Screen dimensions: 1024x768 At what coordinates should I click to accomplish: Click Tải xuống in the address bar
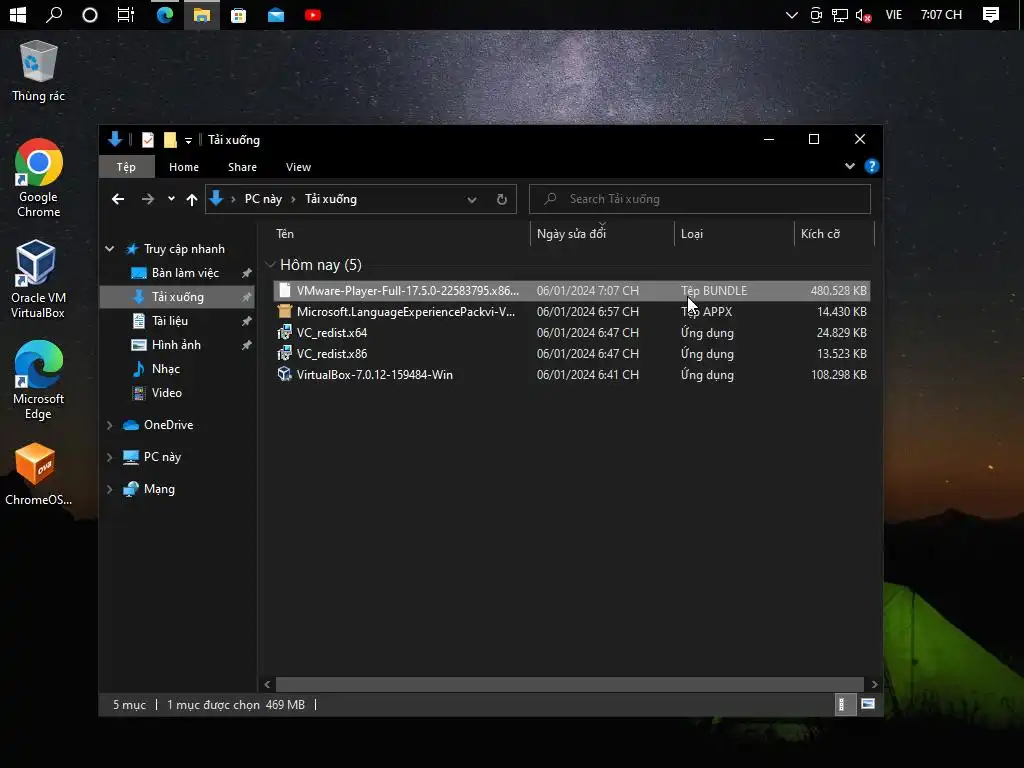point(330,199)
